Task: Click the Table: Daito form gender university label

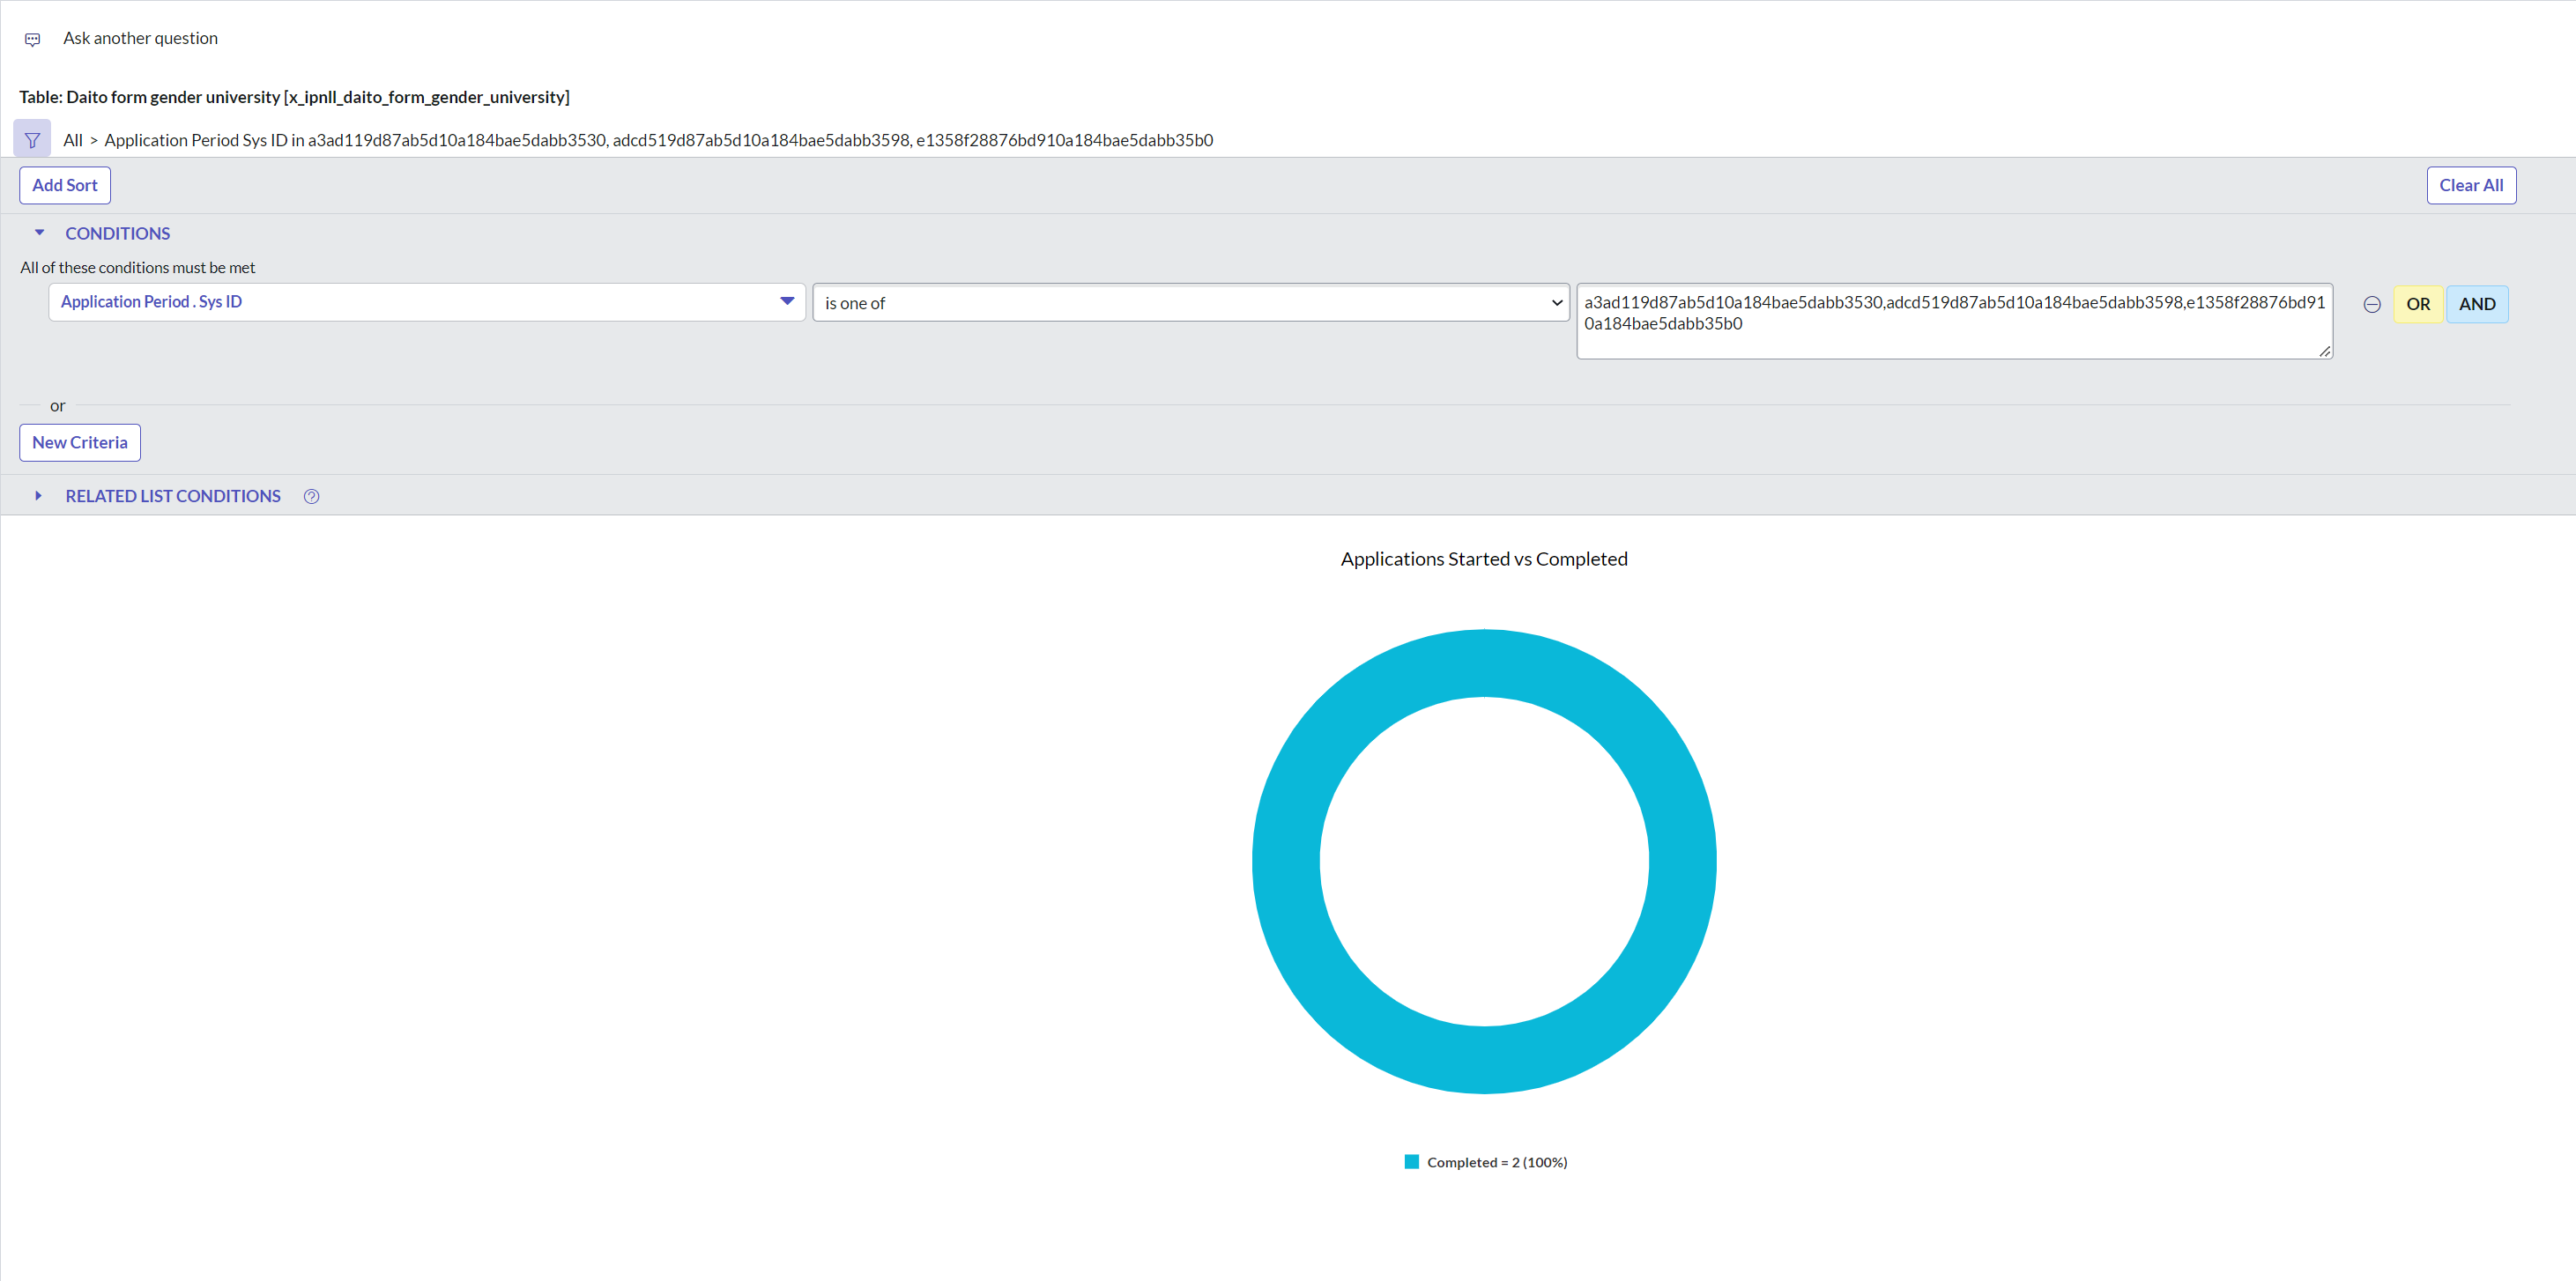Action: (x=294, y=97)
